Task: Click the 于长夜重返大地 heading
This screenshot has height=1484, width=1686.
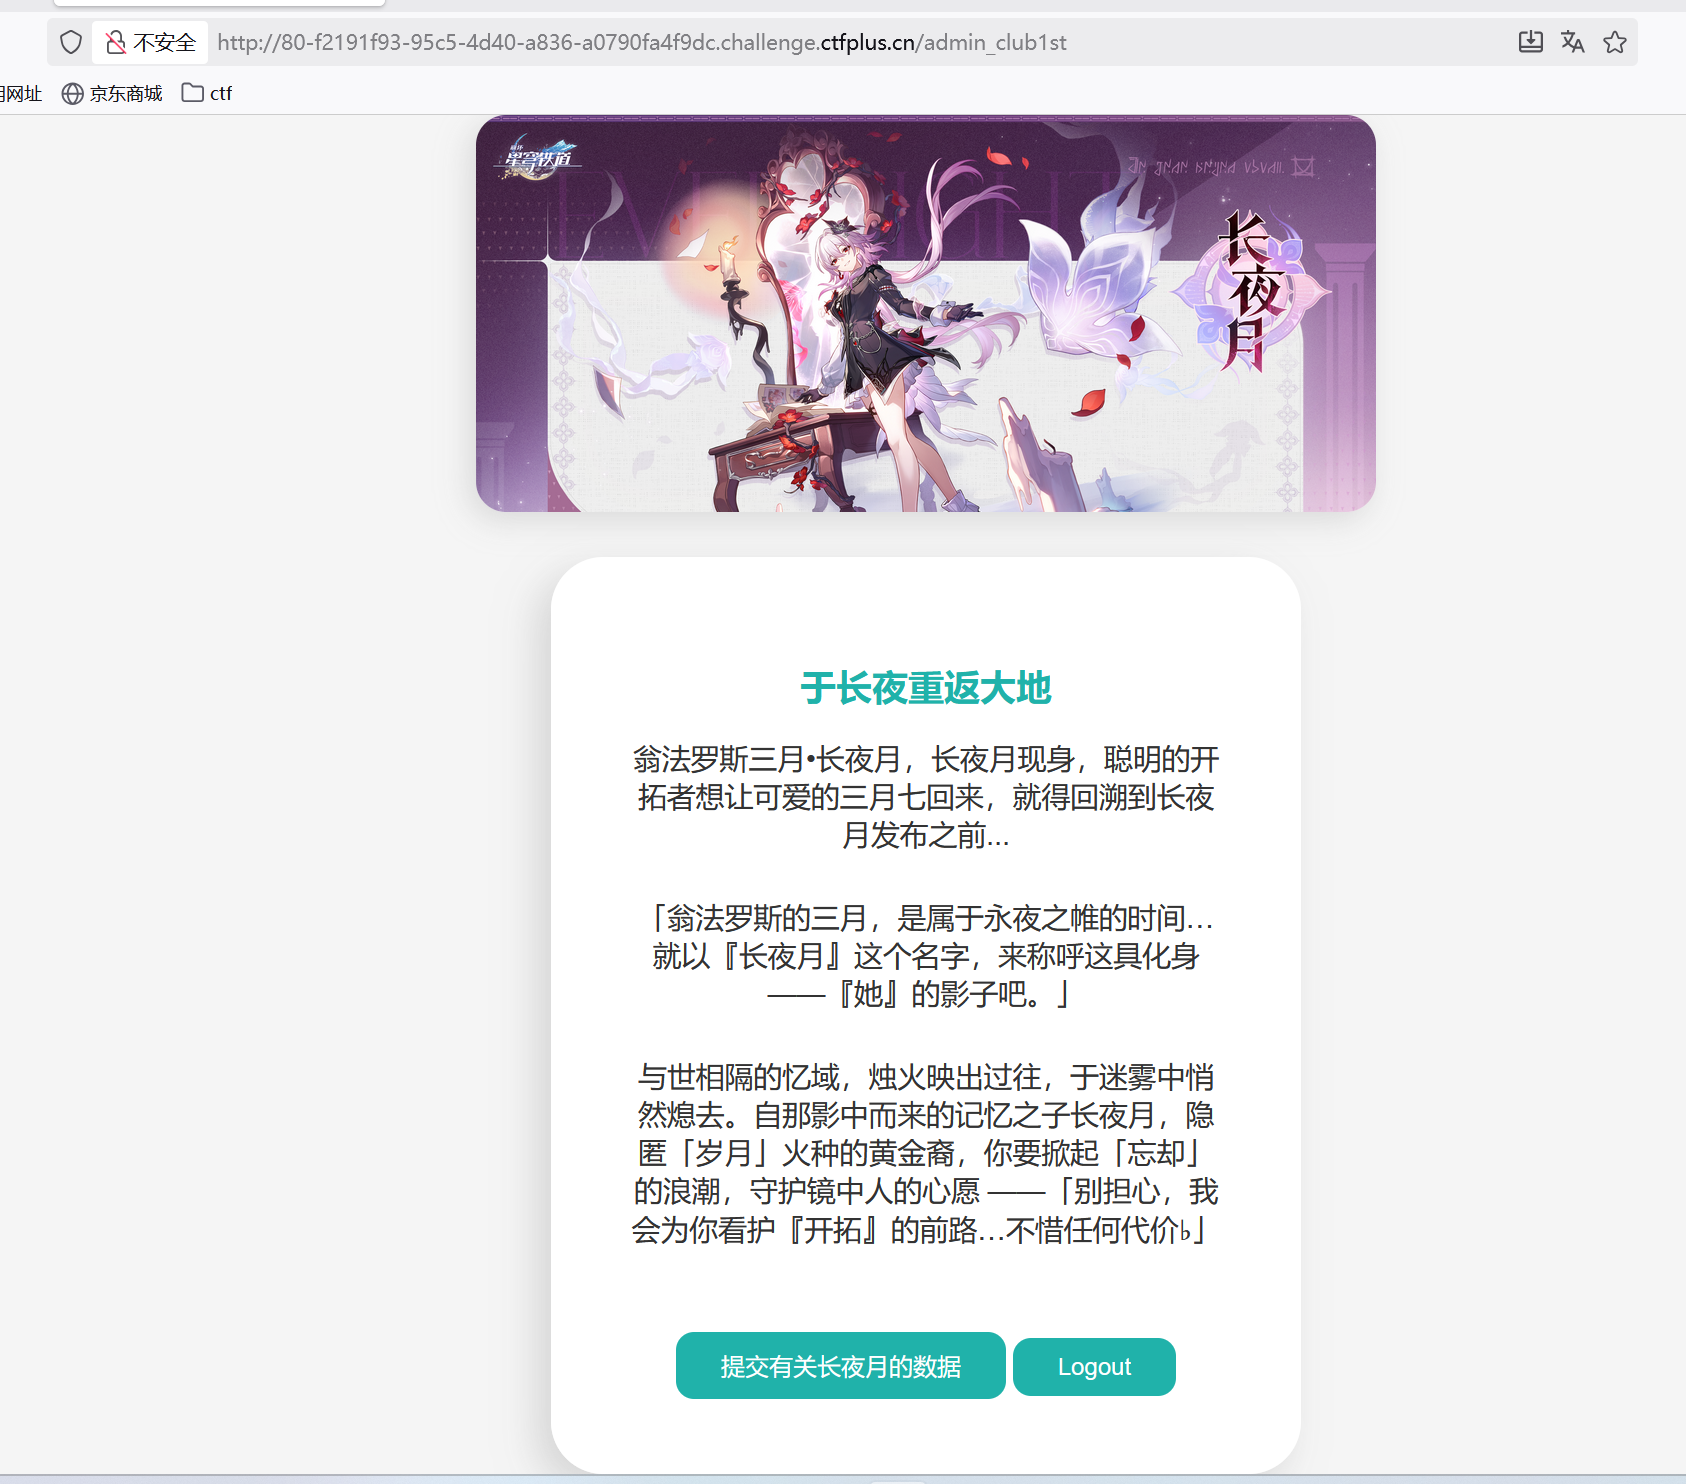Action: tap(925, 688)
